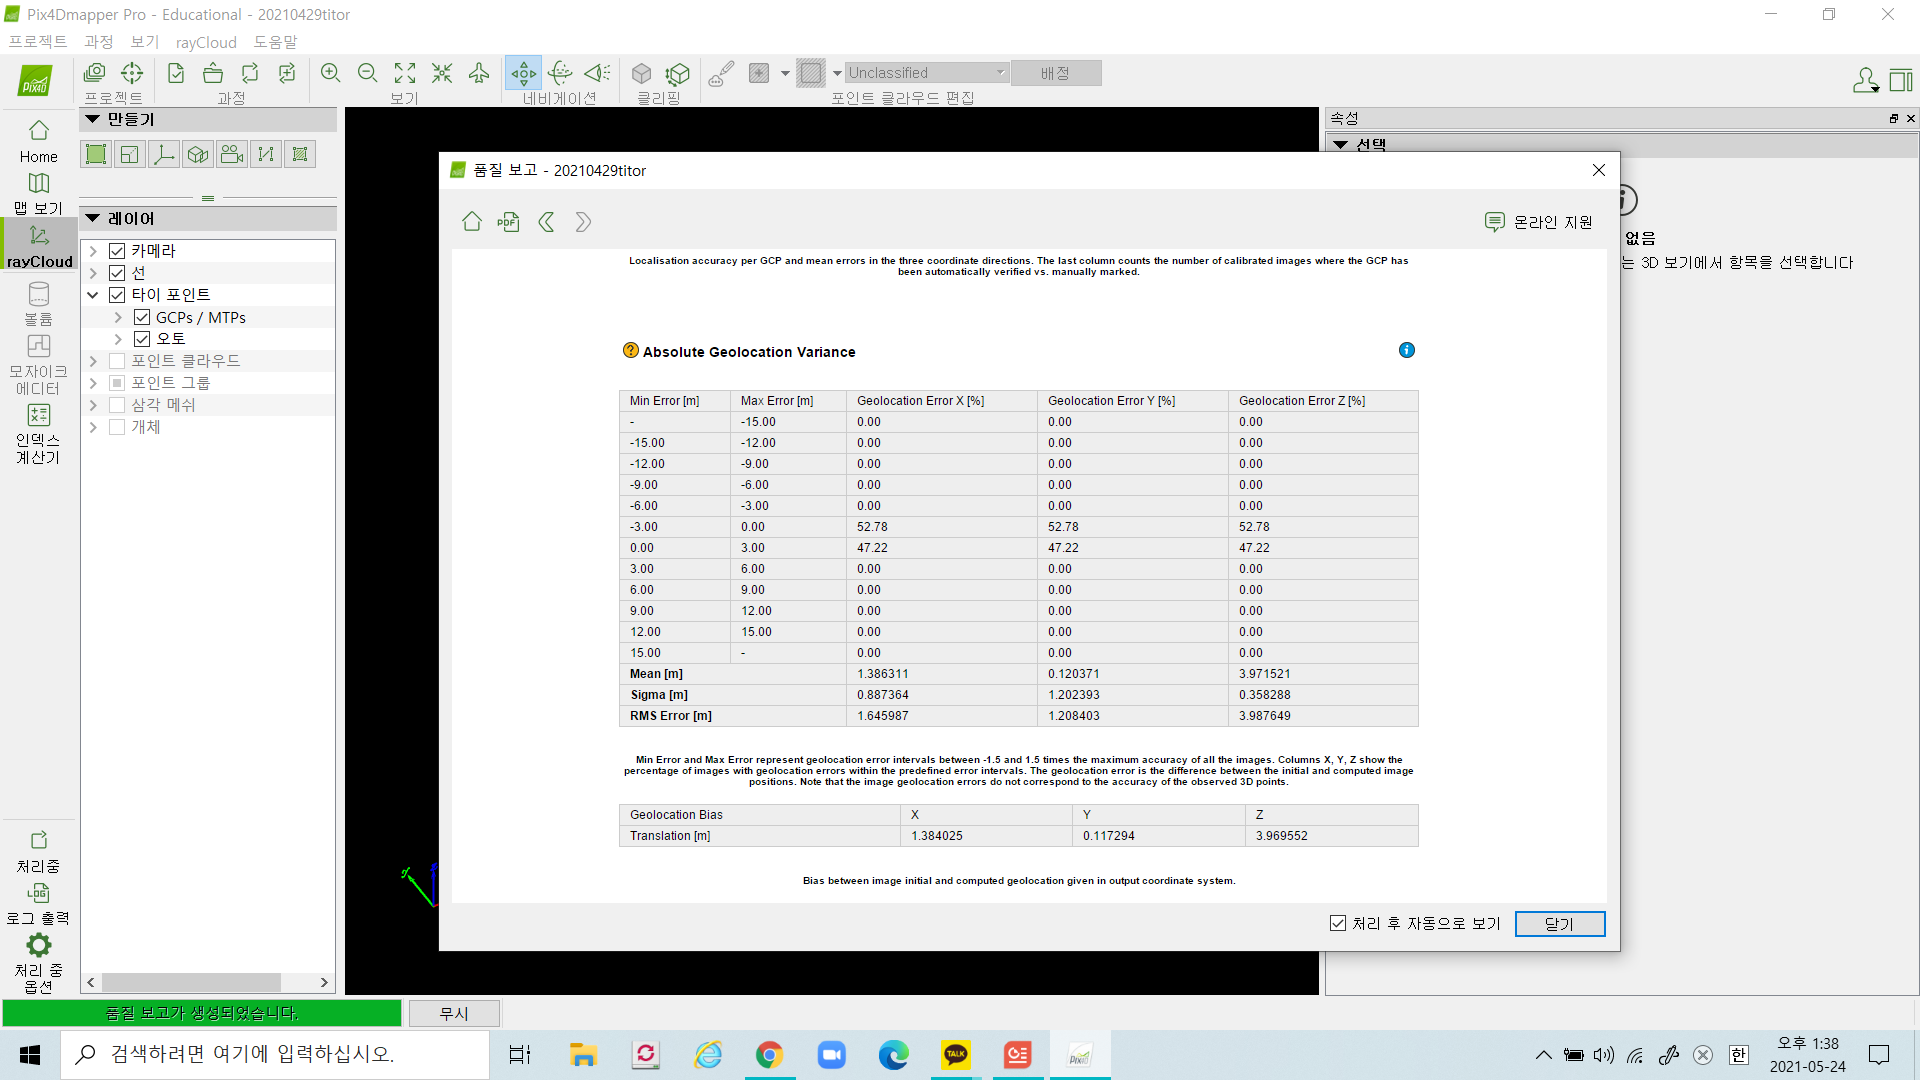The width and height of the screenshot is (1920, 1080).
Task: Click the zoom in magnifier toolbar icon
Action: click(330, 73)
